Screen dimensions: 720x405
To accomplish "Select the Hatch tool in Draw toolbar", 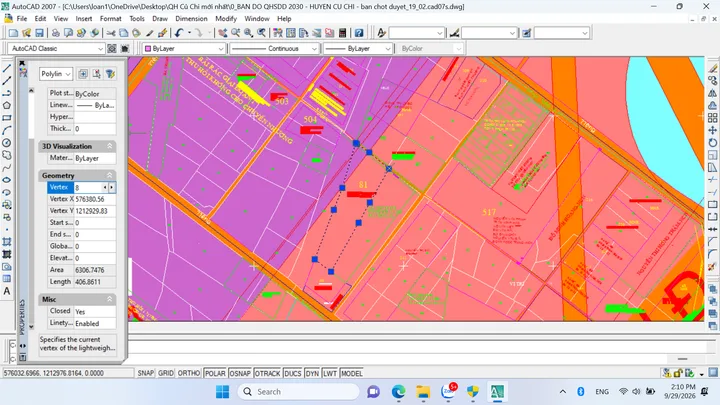I will (6, 242).
